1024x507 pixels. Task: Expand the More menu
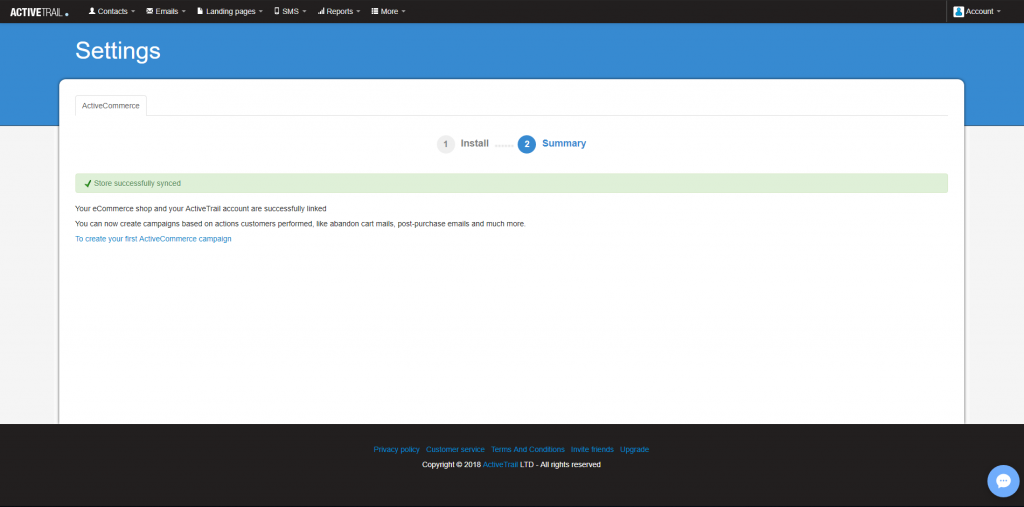coord(389,11)
